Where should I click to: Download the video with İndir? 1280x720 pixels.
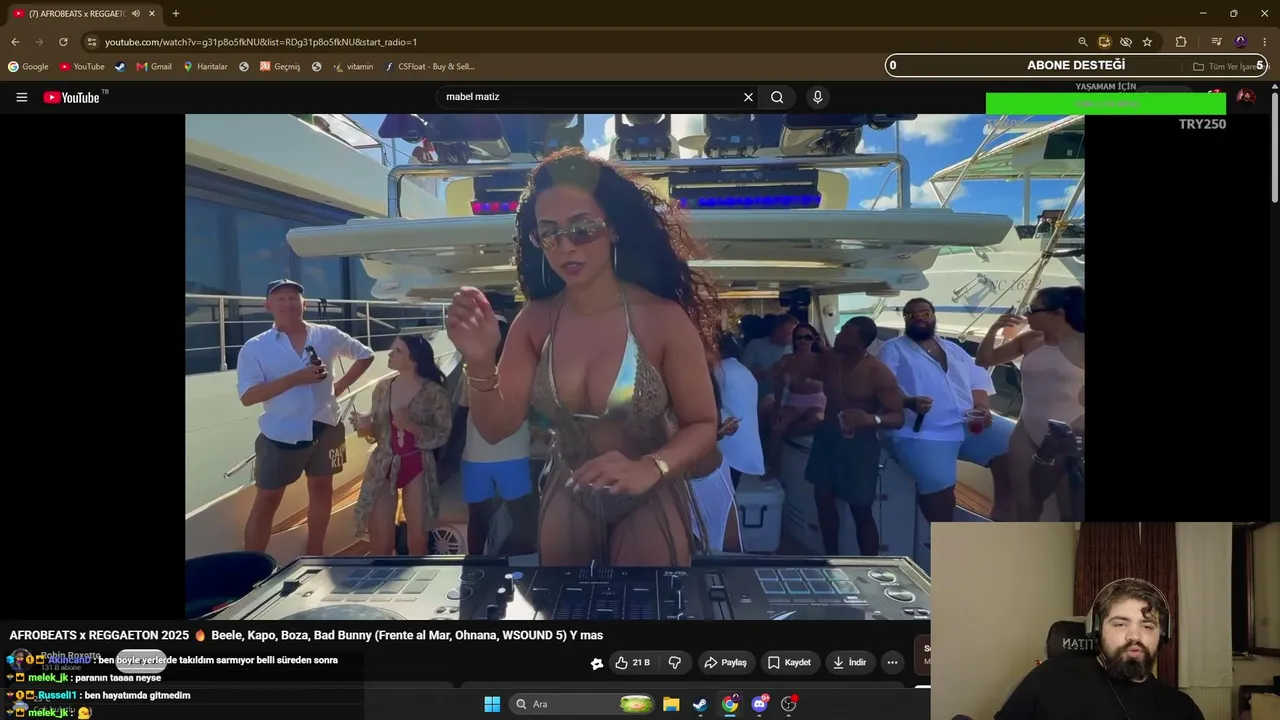848,662
